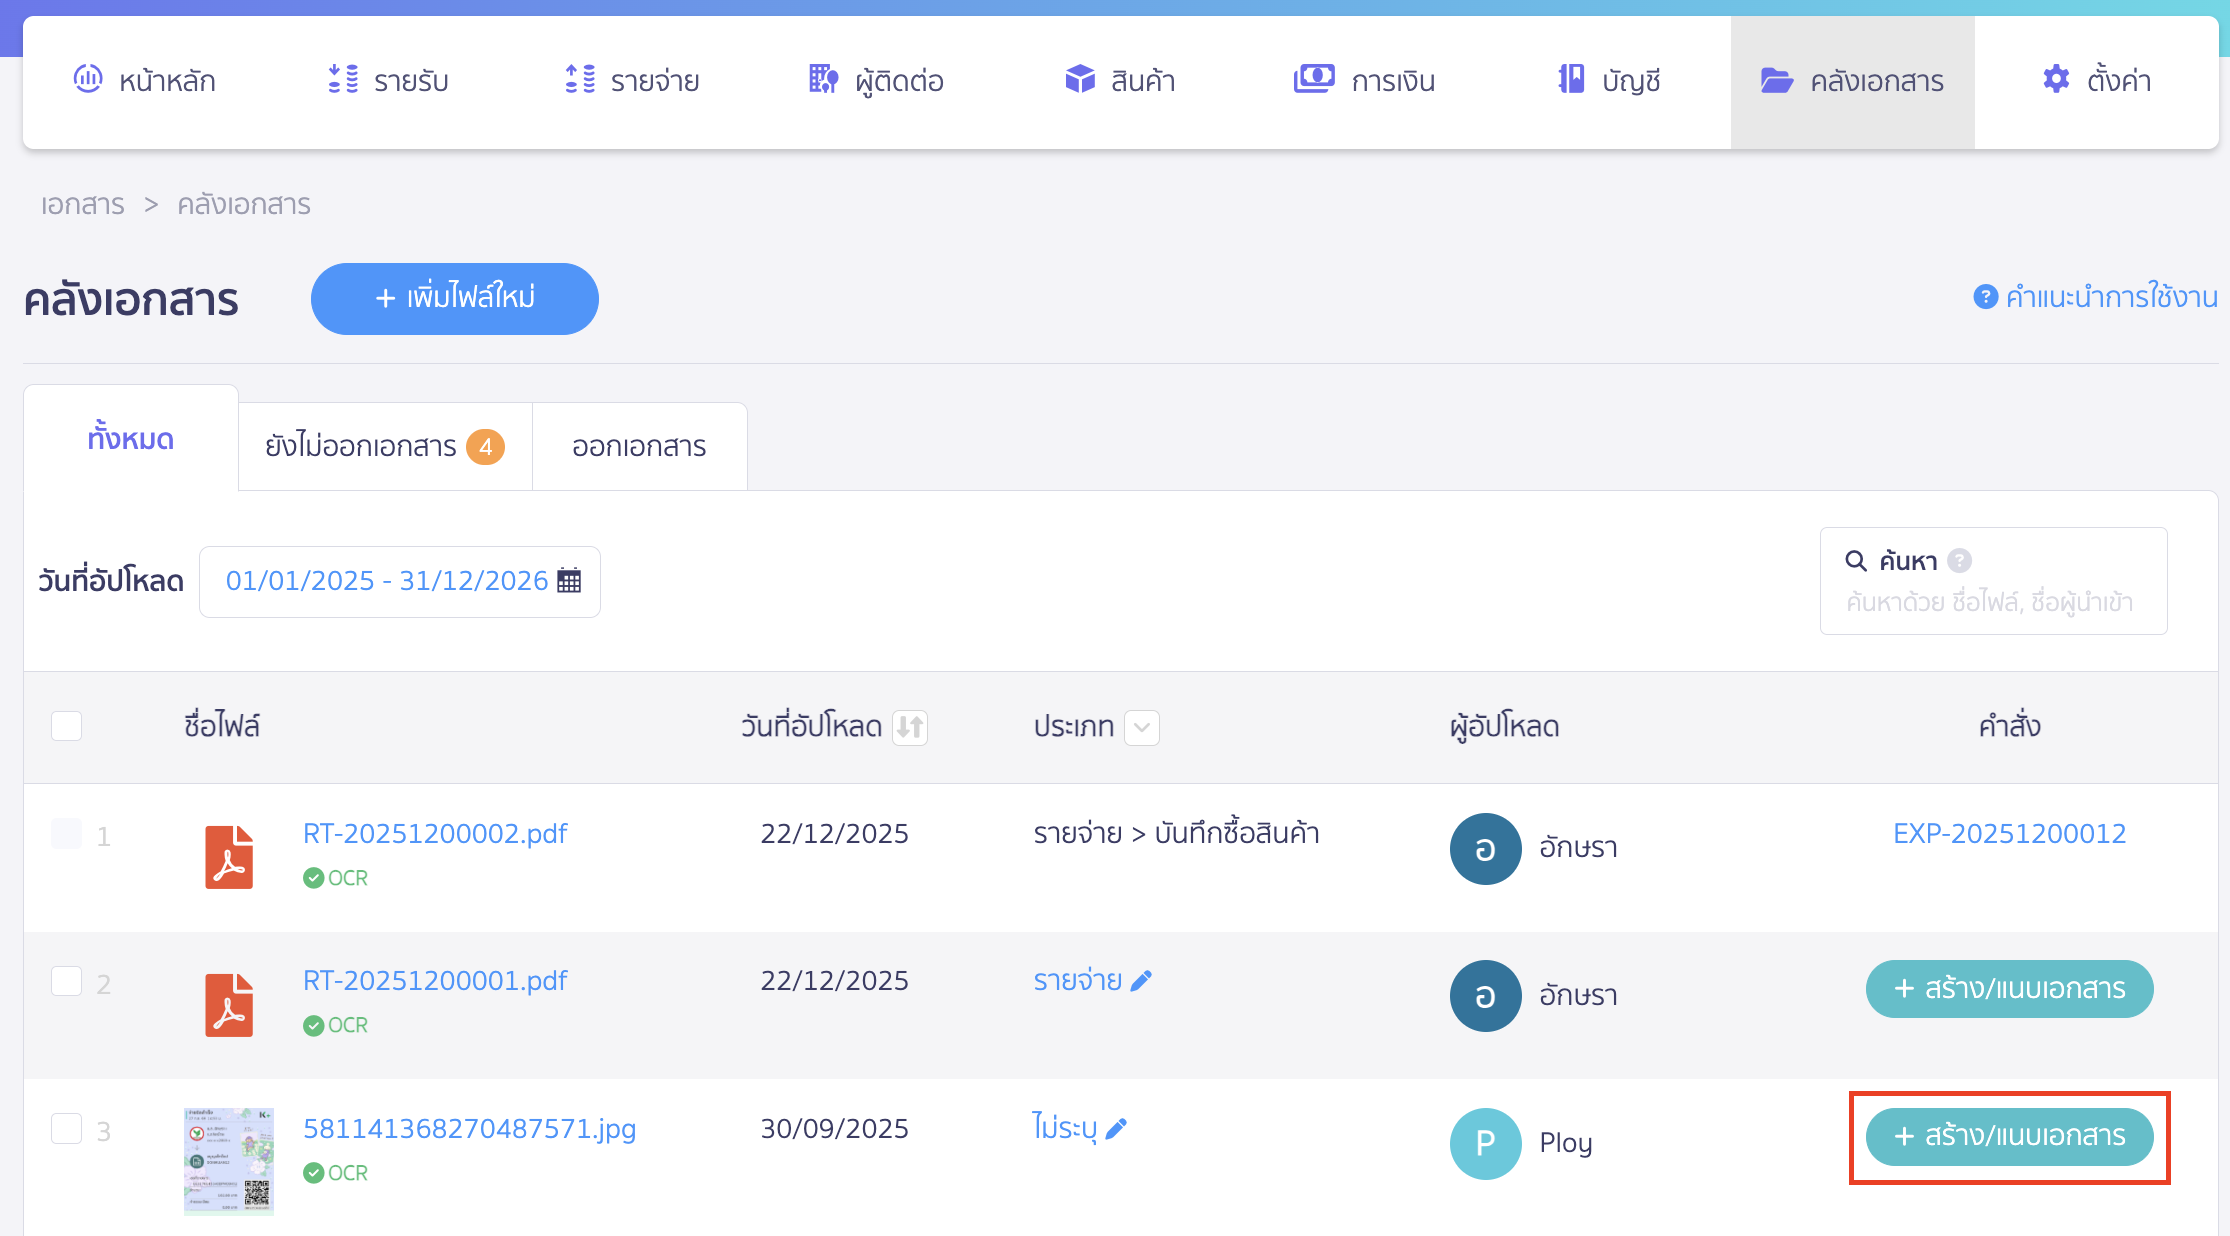Open the 581141368270487571.jpg image thumbnail
The height and width of the screenshot is (1236, 2230).
(x=229, y=1161)
